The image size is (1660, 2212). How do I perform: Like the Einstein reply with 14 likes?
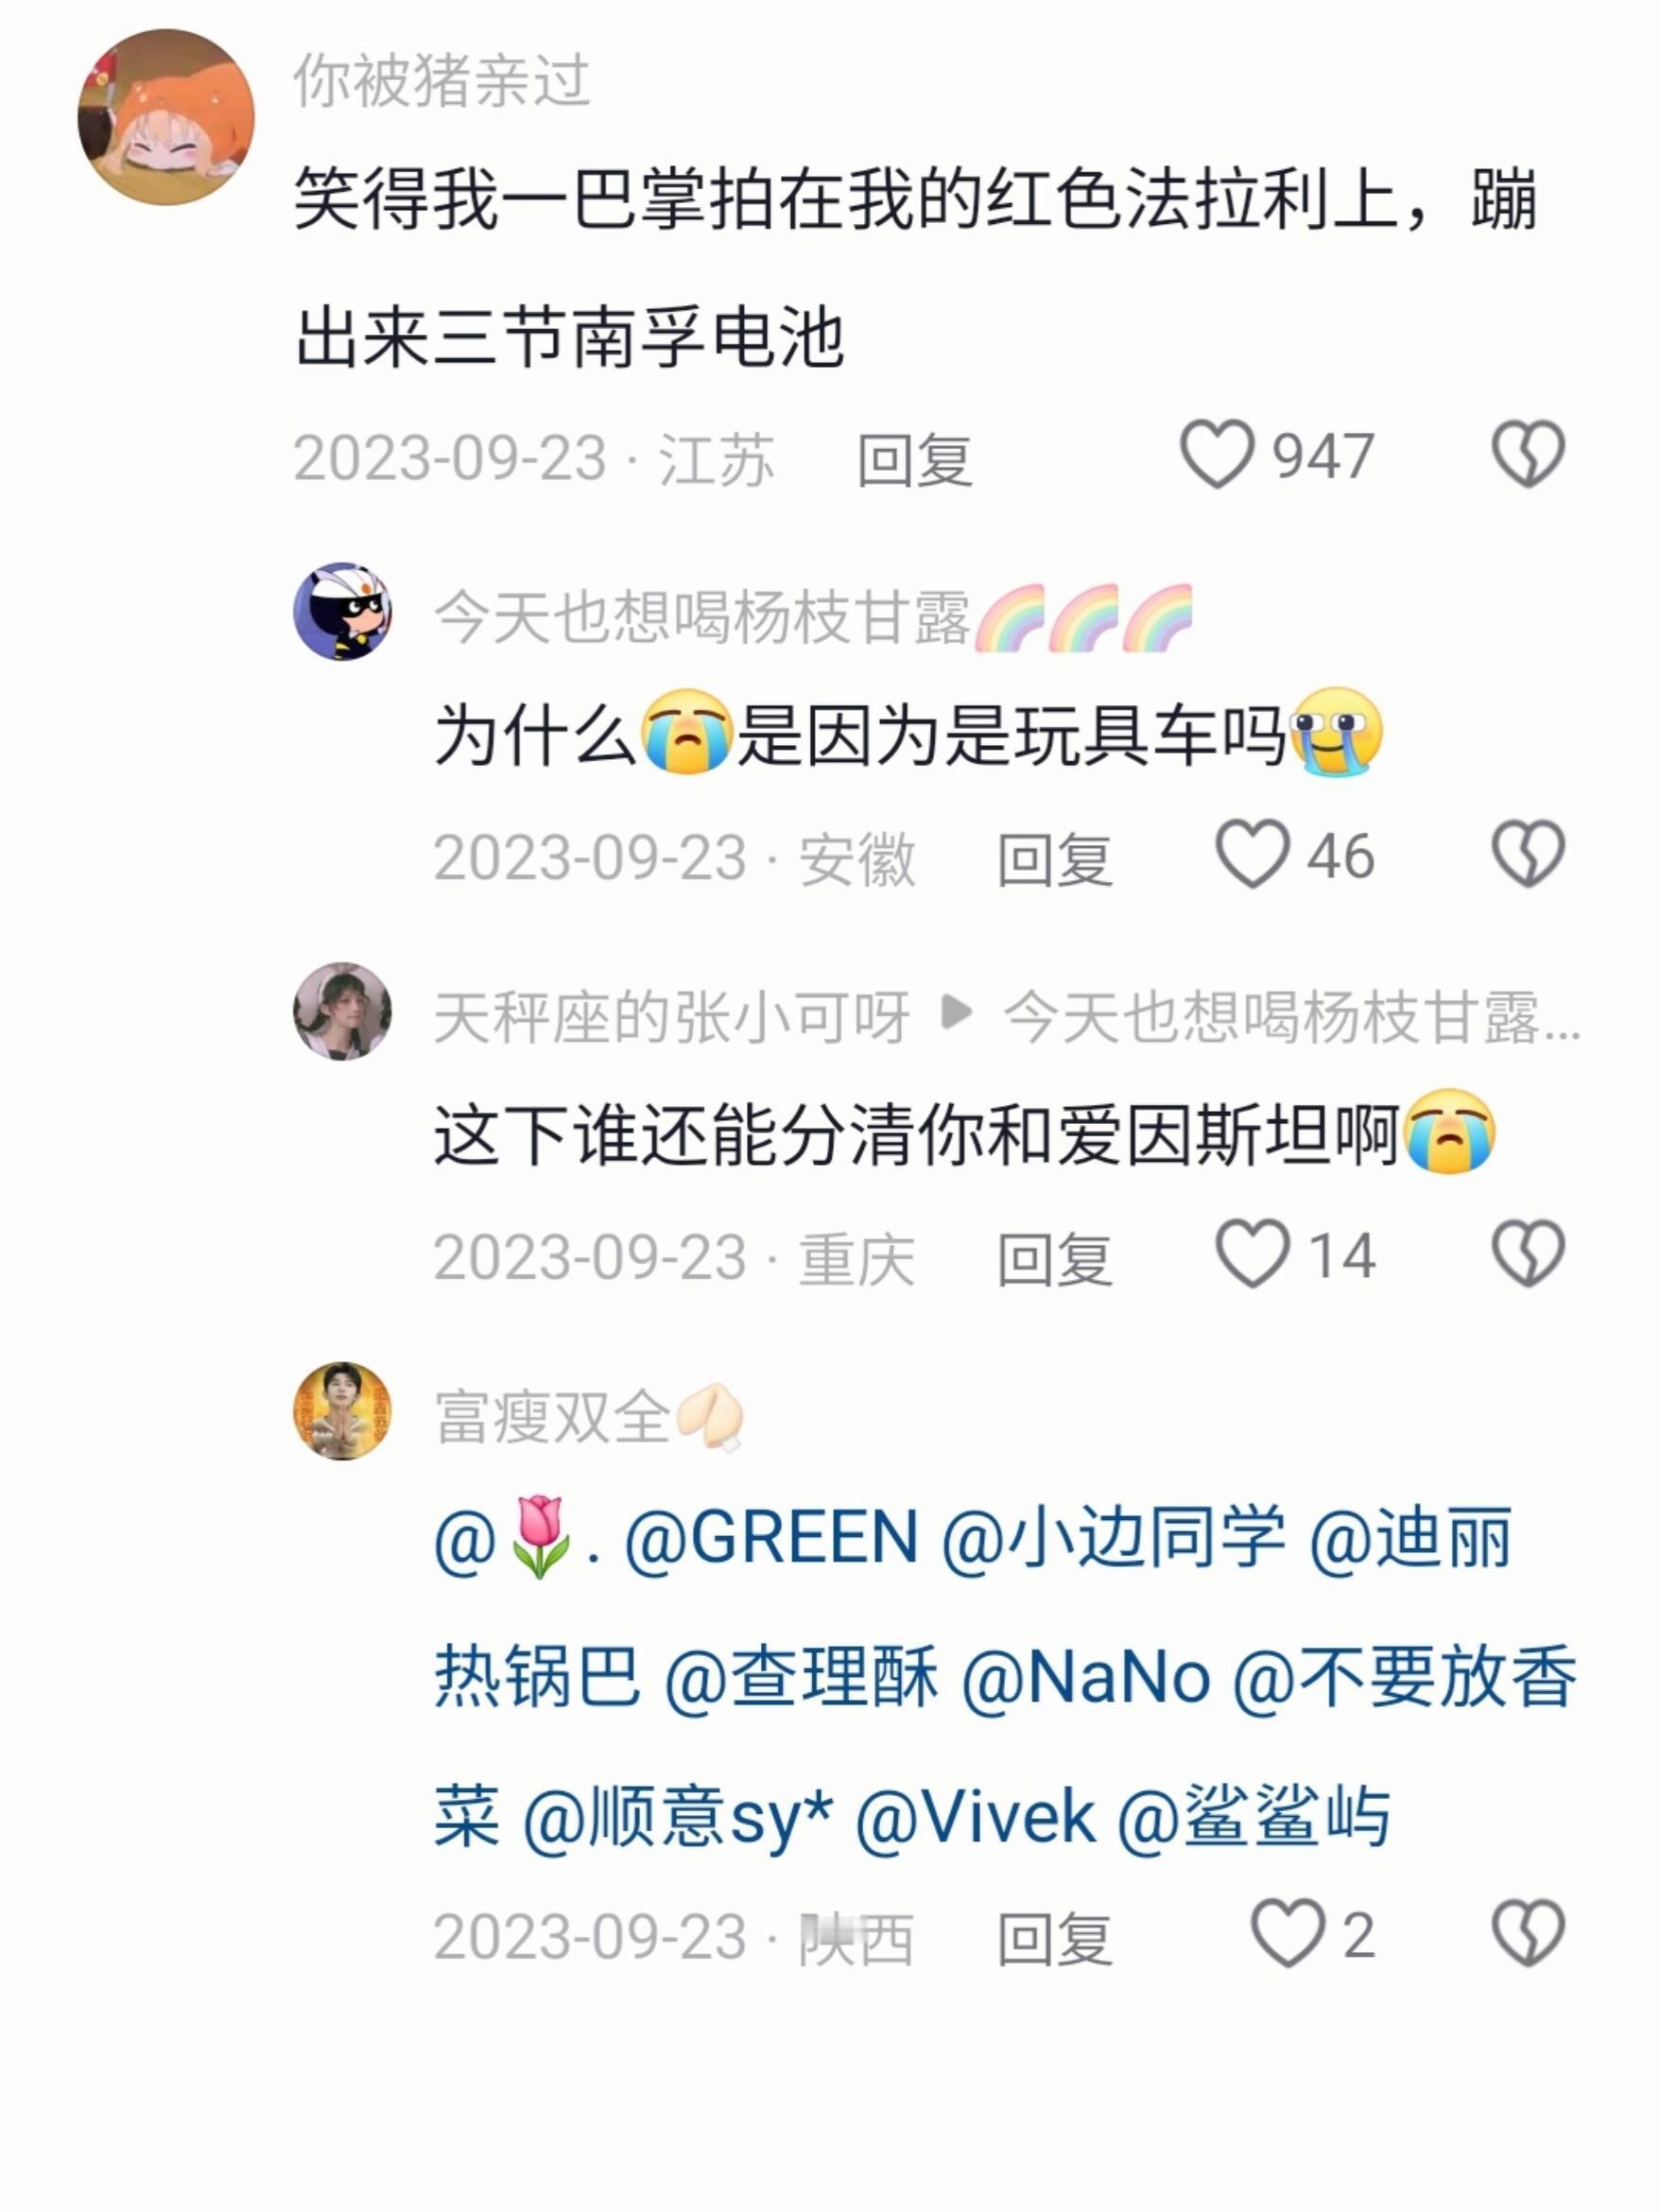click(x=1252, y=1254)
